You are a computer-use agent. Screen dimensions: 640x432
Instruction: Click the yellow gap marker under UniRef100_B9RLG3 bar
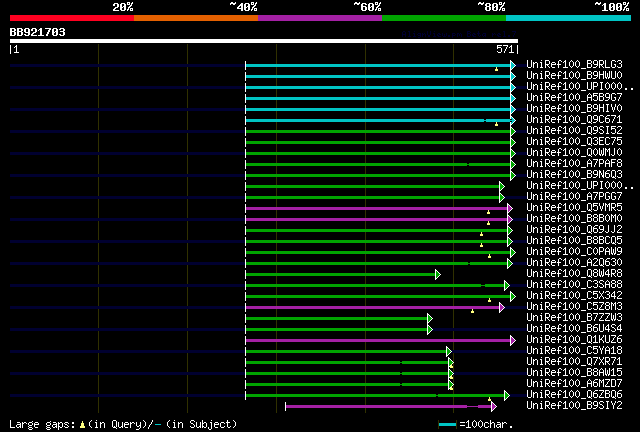click(496, 69)
